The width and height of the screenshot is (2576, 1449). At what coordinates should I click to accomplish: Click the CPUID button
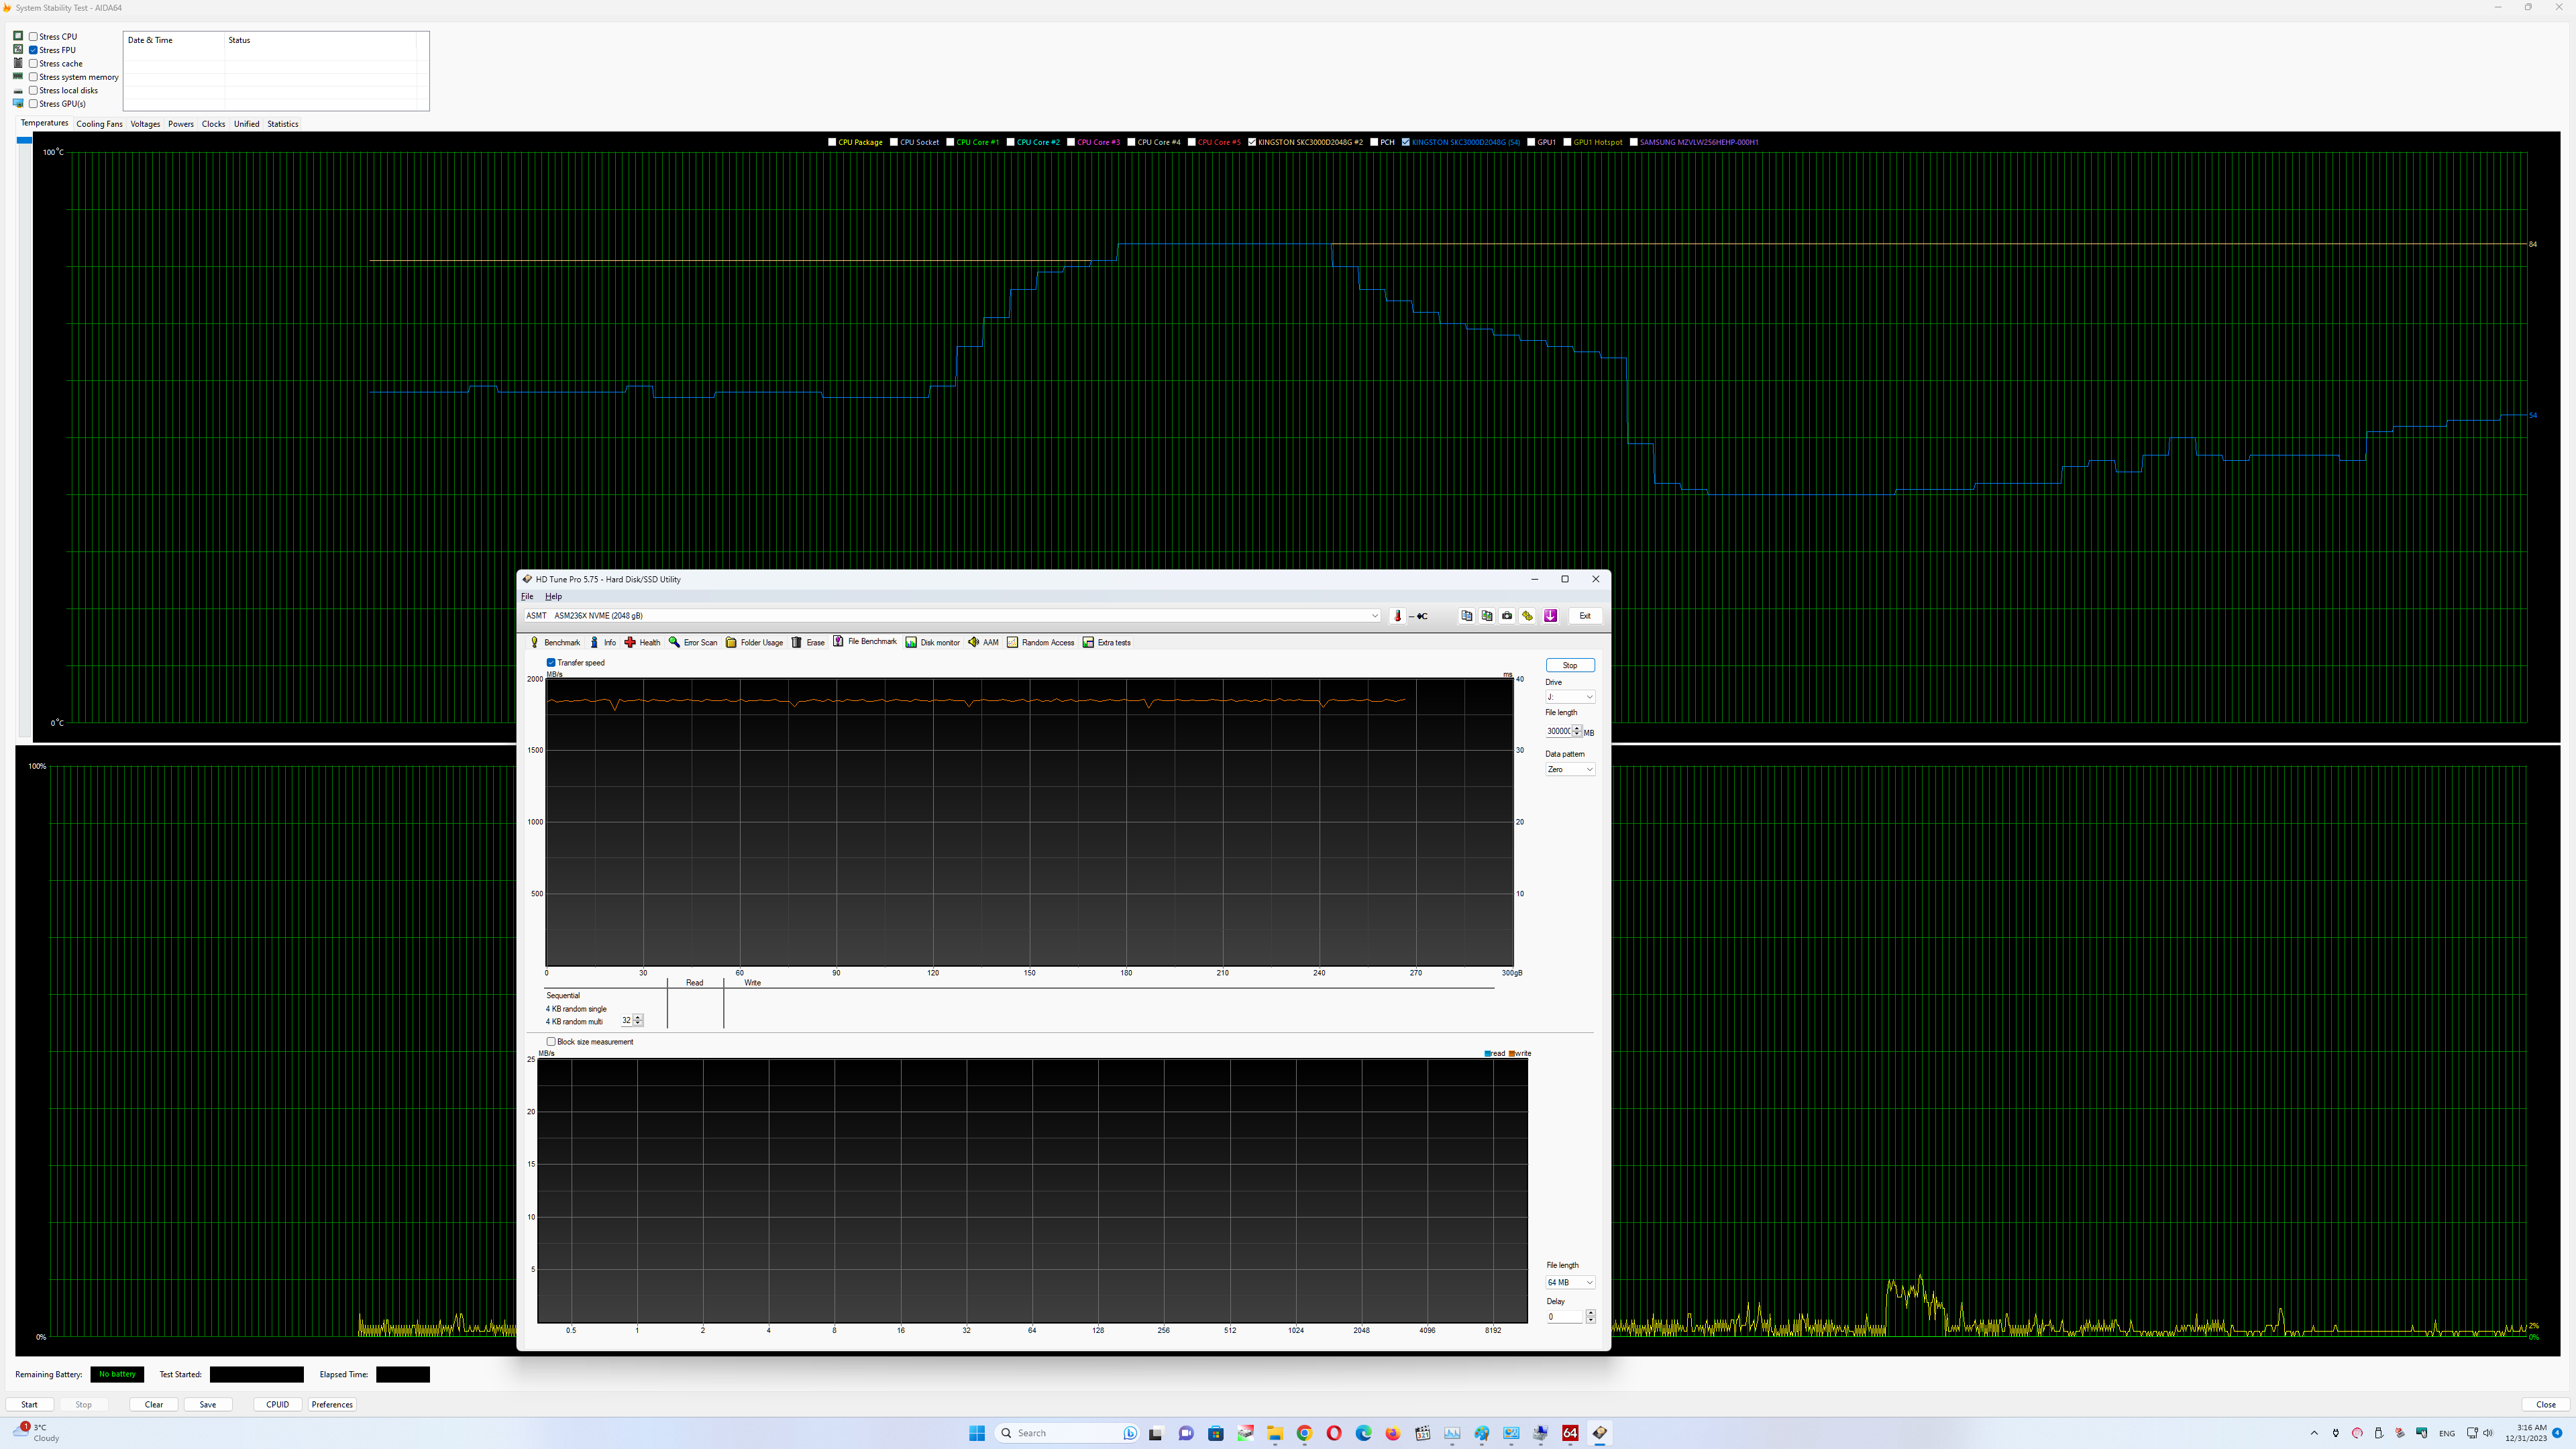pos(277,1405)
